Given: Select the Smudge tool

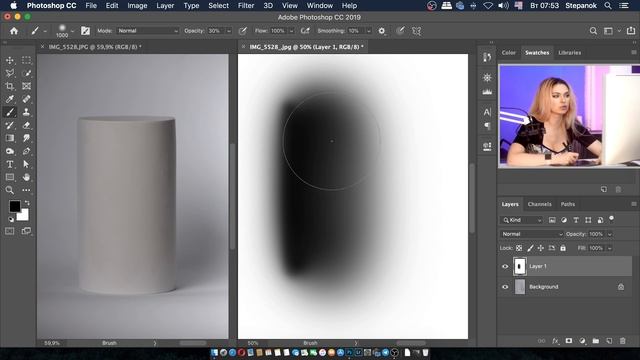Looking at the screenshot, I should (26, 138).
